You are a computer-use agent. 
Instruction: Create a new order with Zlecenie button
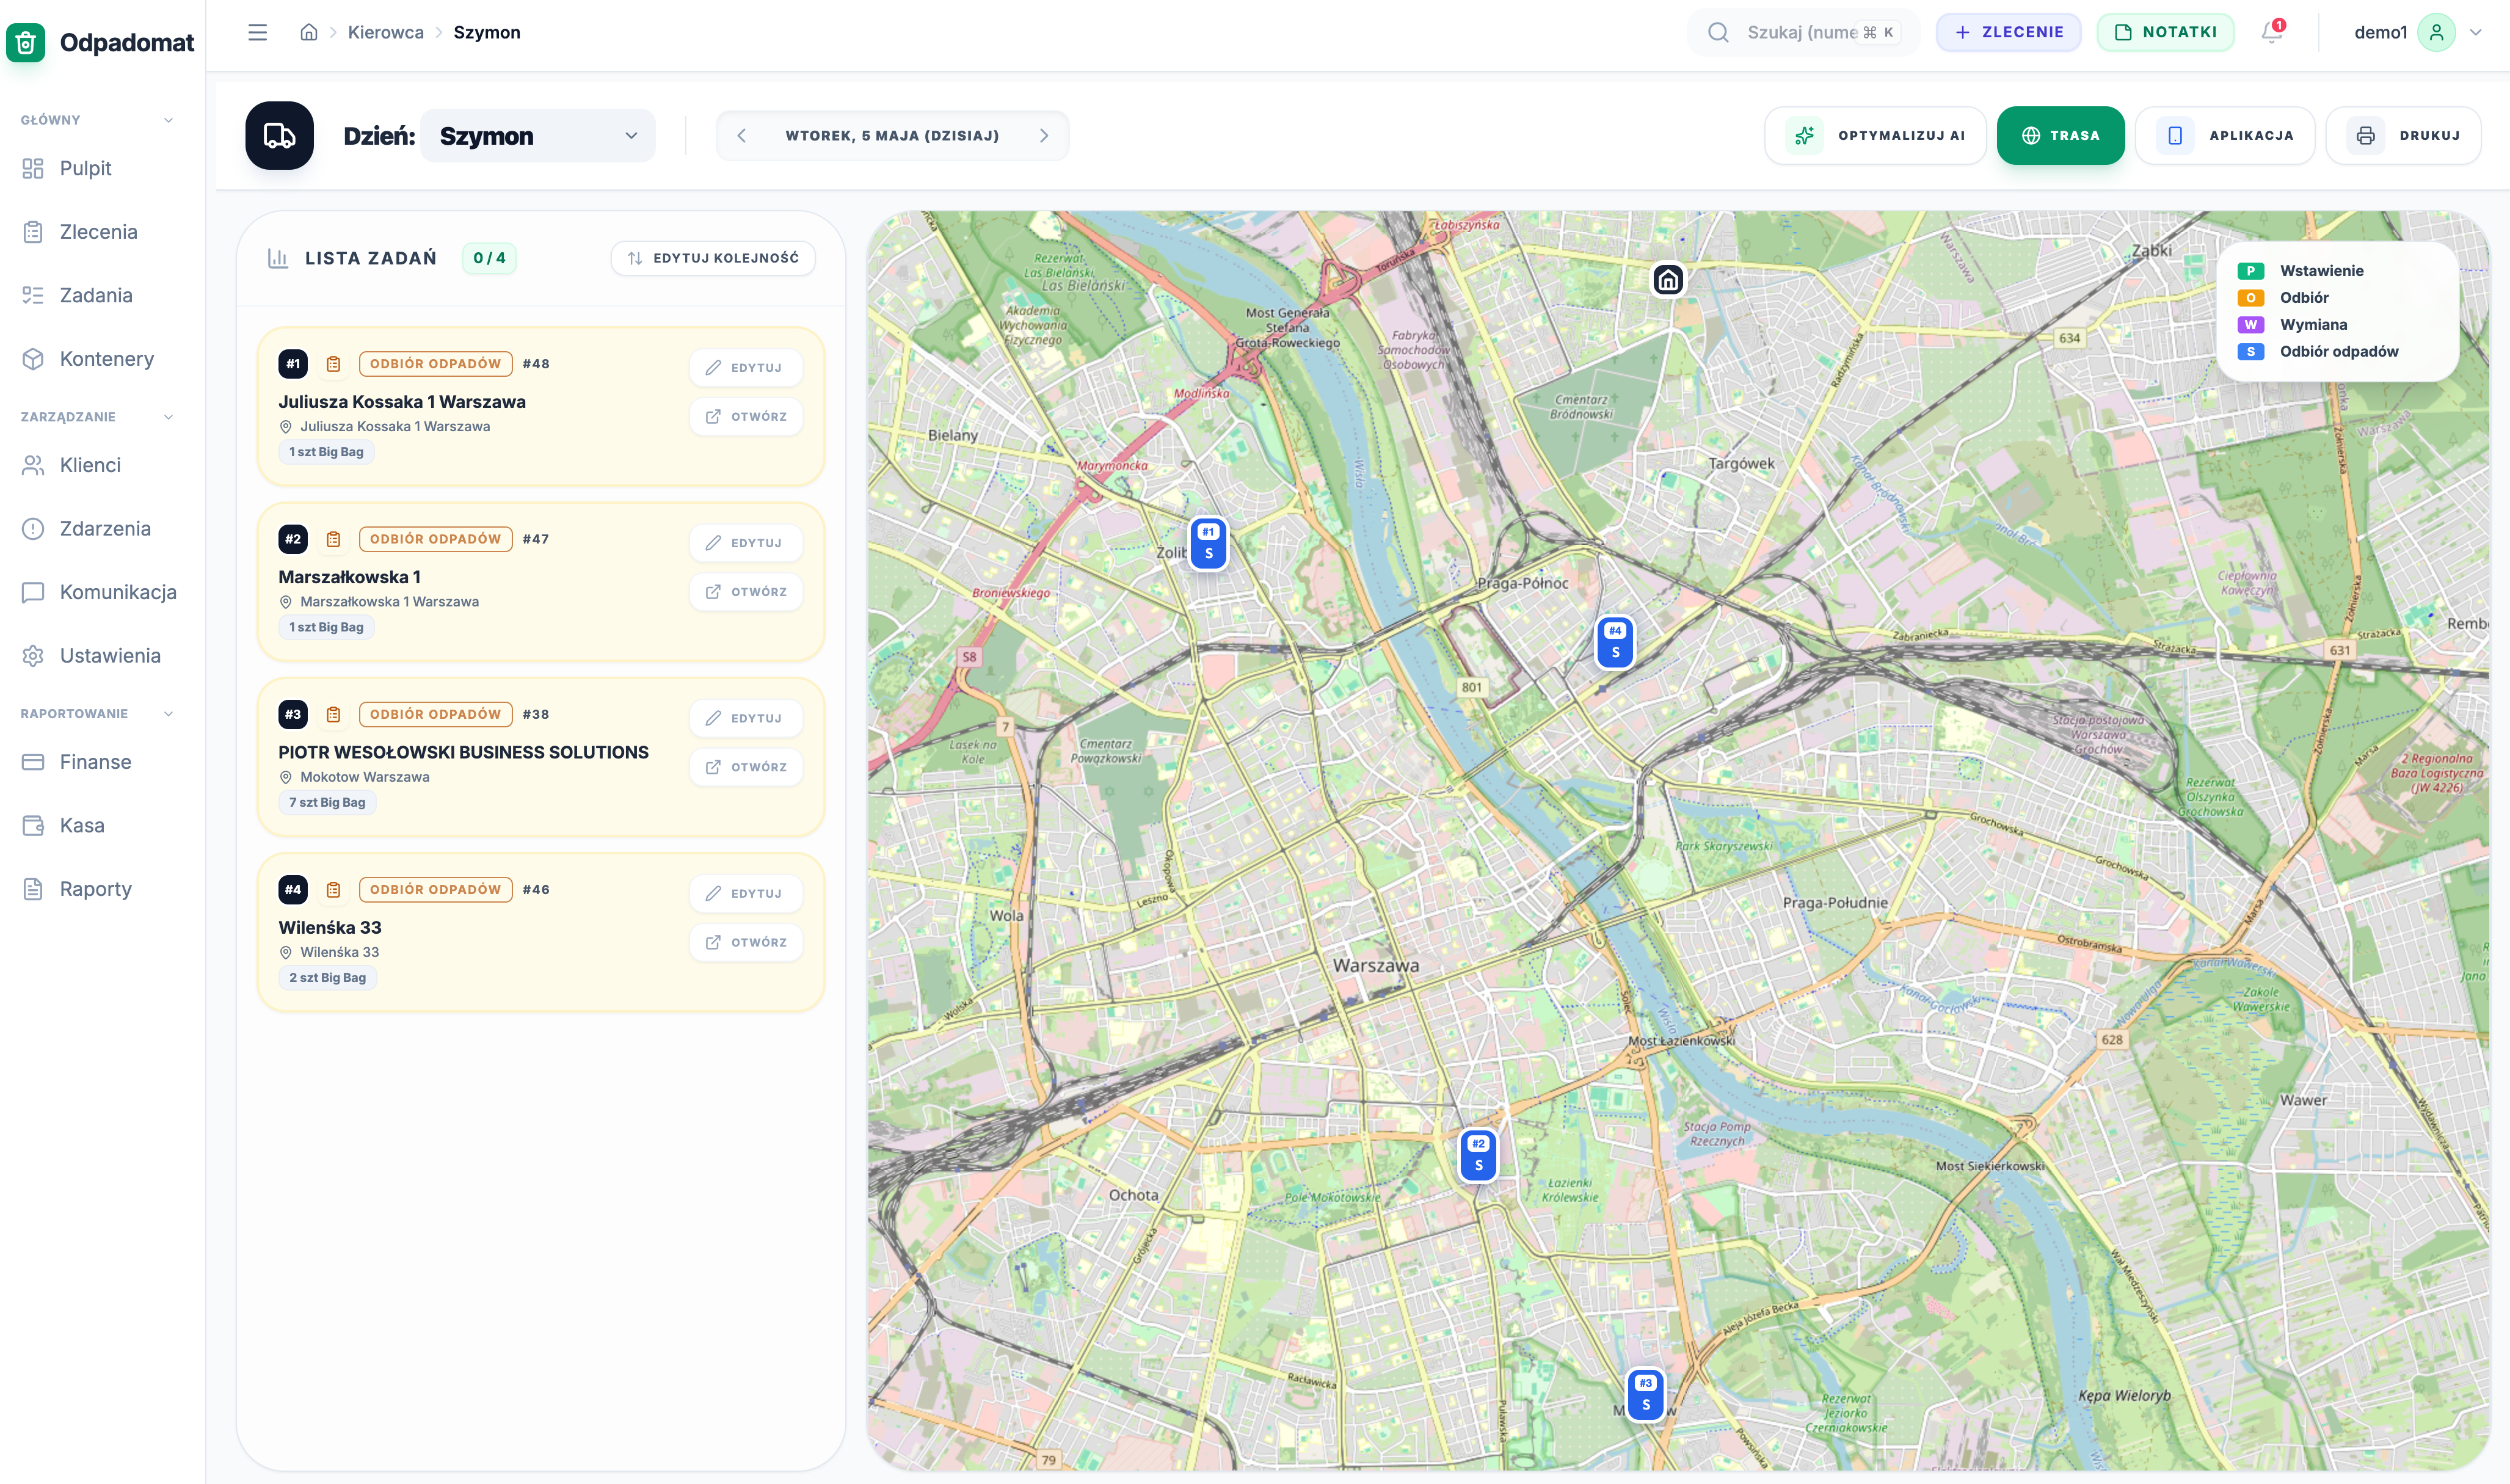click(x=2008, y=32)
